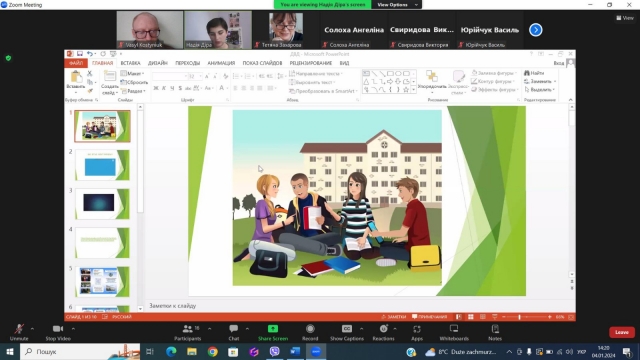This screenshot has height=360, width=640.
Task: Click the Упорядочить arrange icon
Action: (431, 77)
